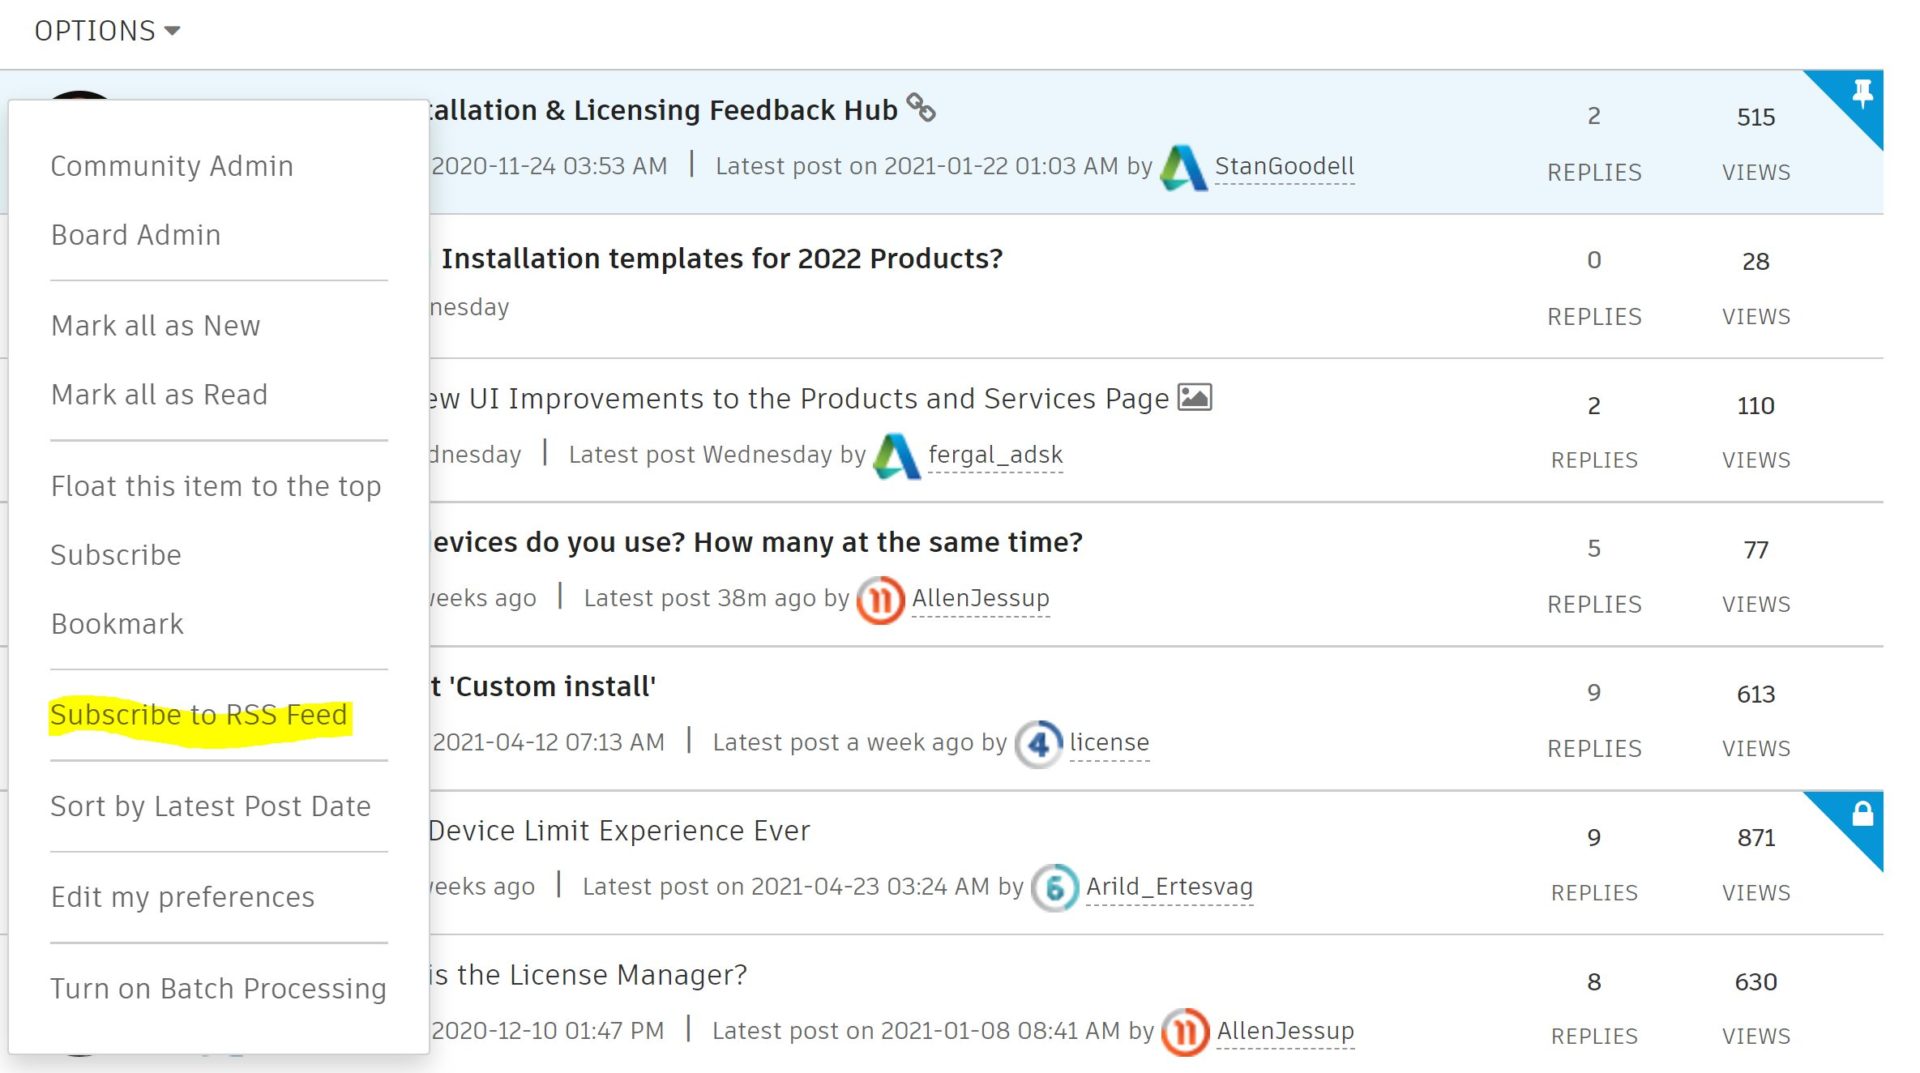Select Turn on Batch Processing
This screenshot has height=1073, width=1920.
click(x=219, y=988)
